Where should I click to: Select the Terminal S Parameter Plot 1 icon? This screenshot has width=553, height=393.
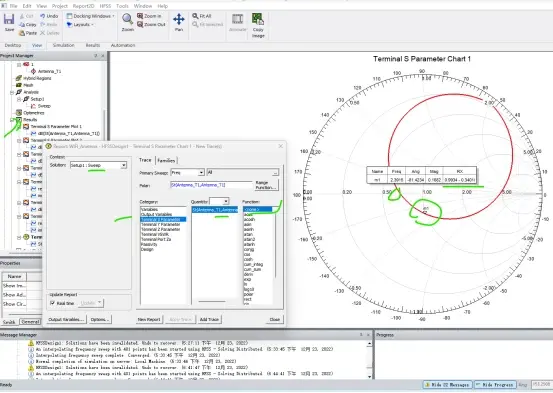click(x=26, y=126)
